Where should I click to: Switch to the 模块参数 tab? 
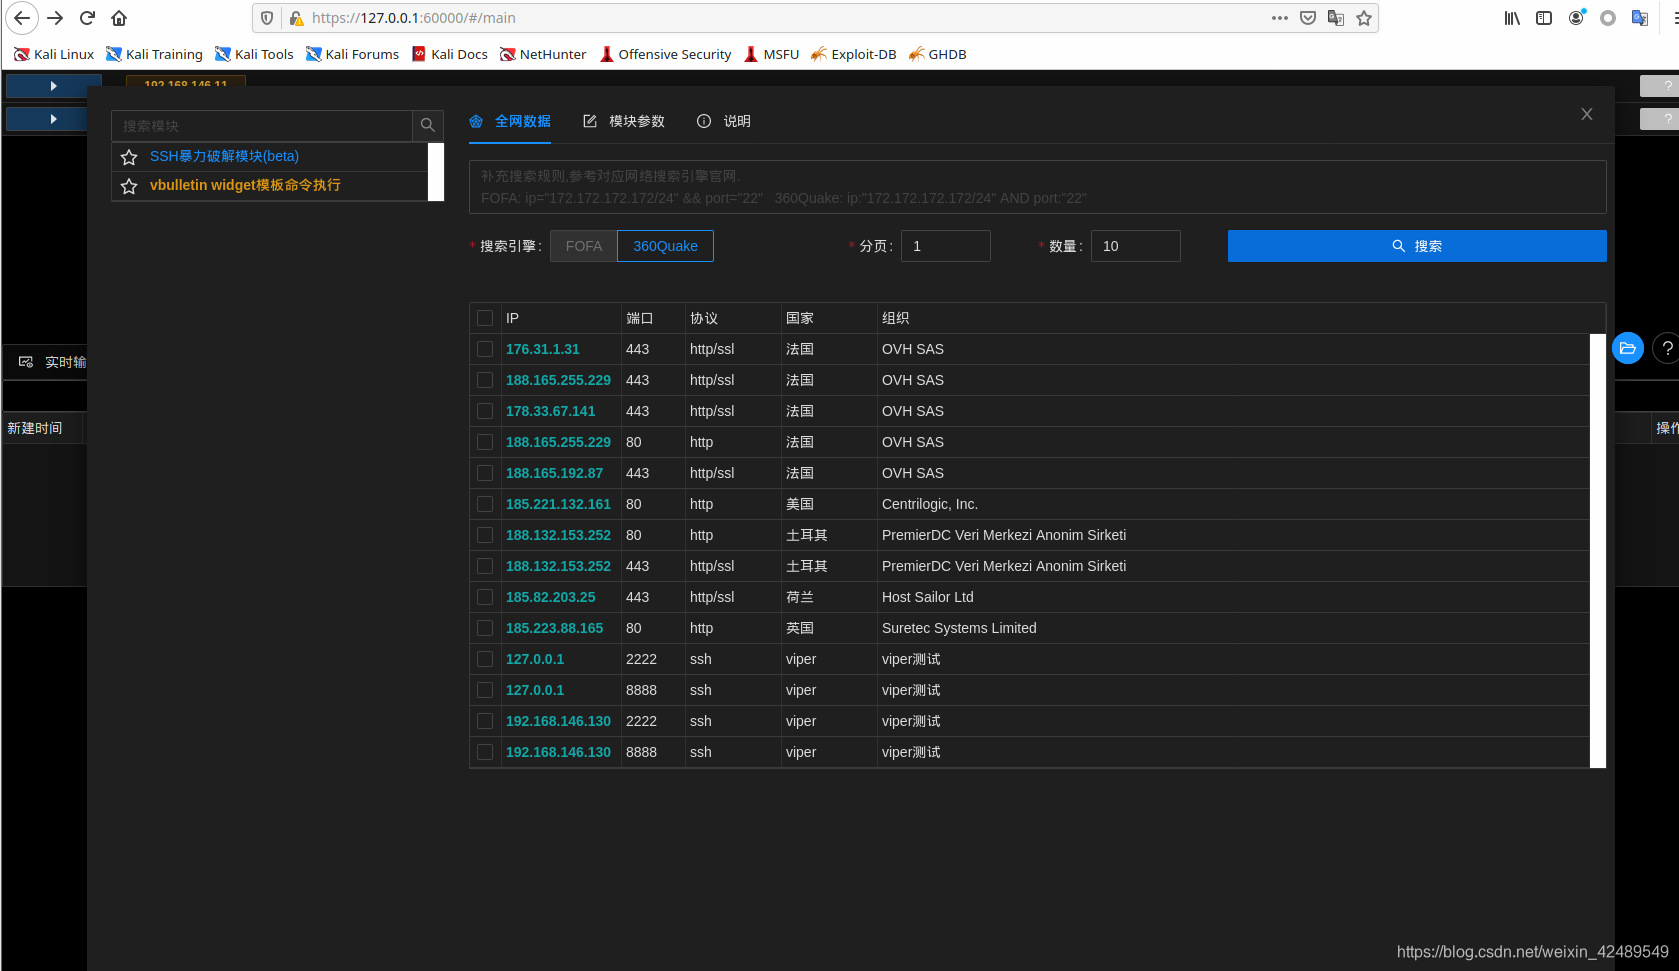tap(624, 121)
